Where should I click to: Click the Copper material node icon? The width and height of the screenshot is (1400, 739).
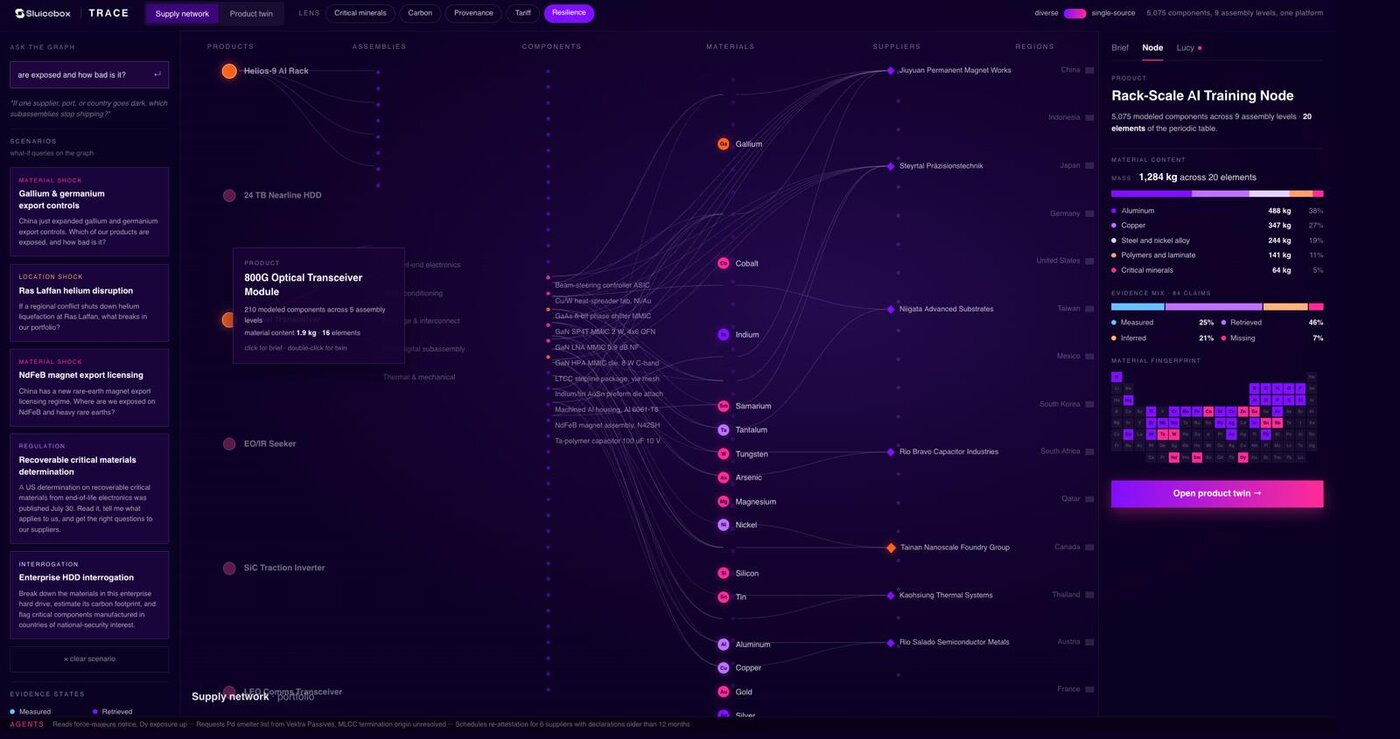click(723, 668)
